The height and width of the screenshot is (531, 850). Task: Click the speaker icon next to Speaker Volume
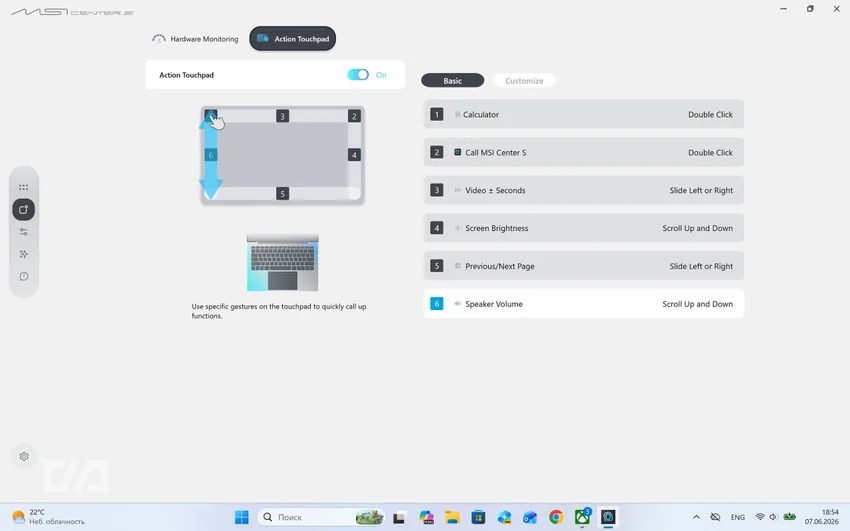coord(458,304)
